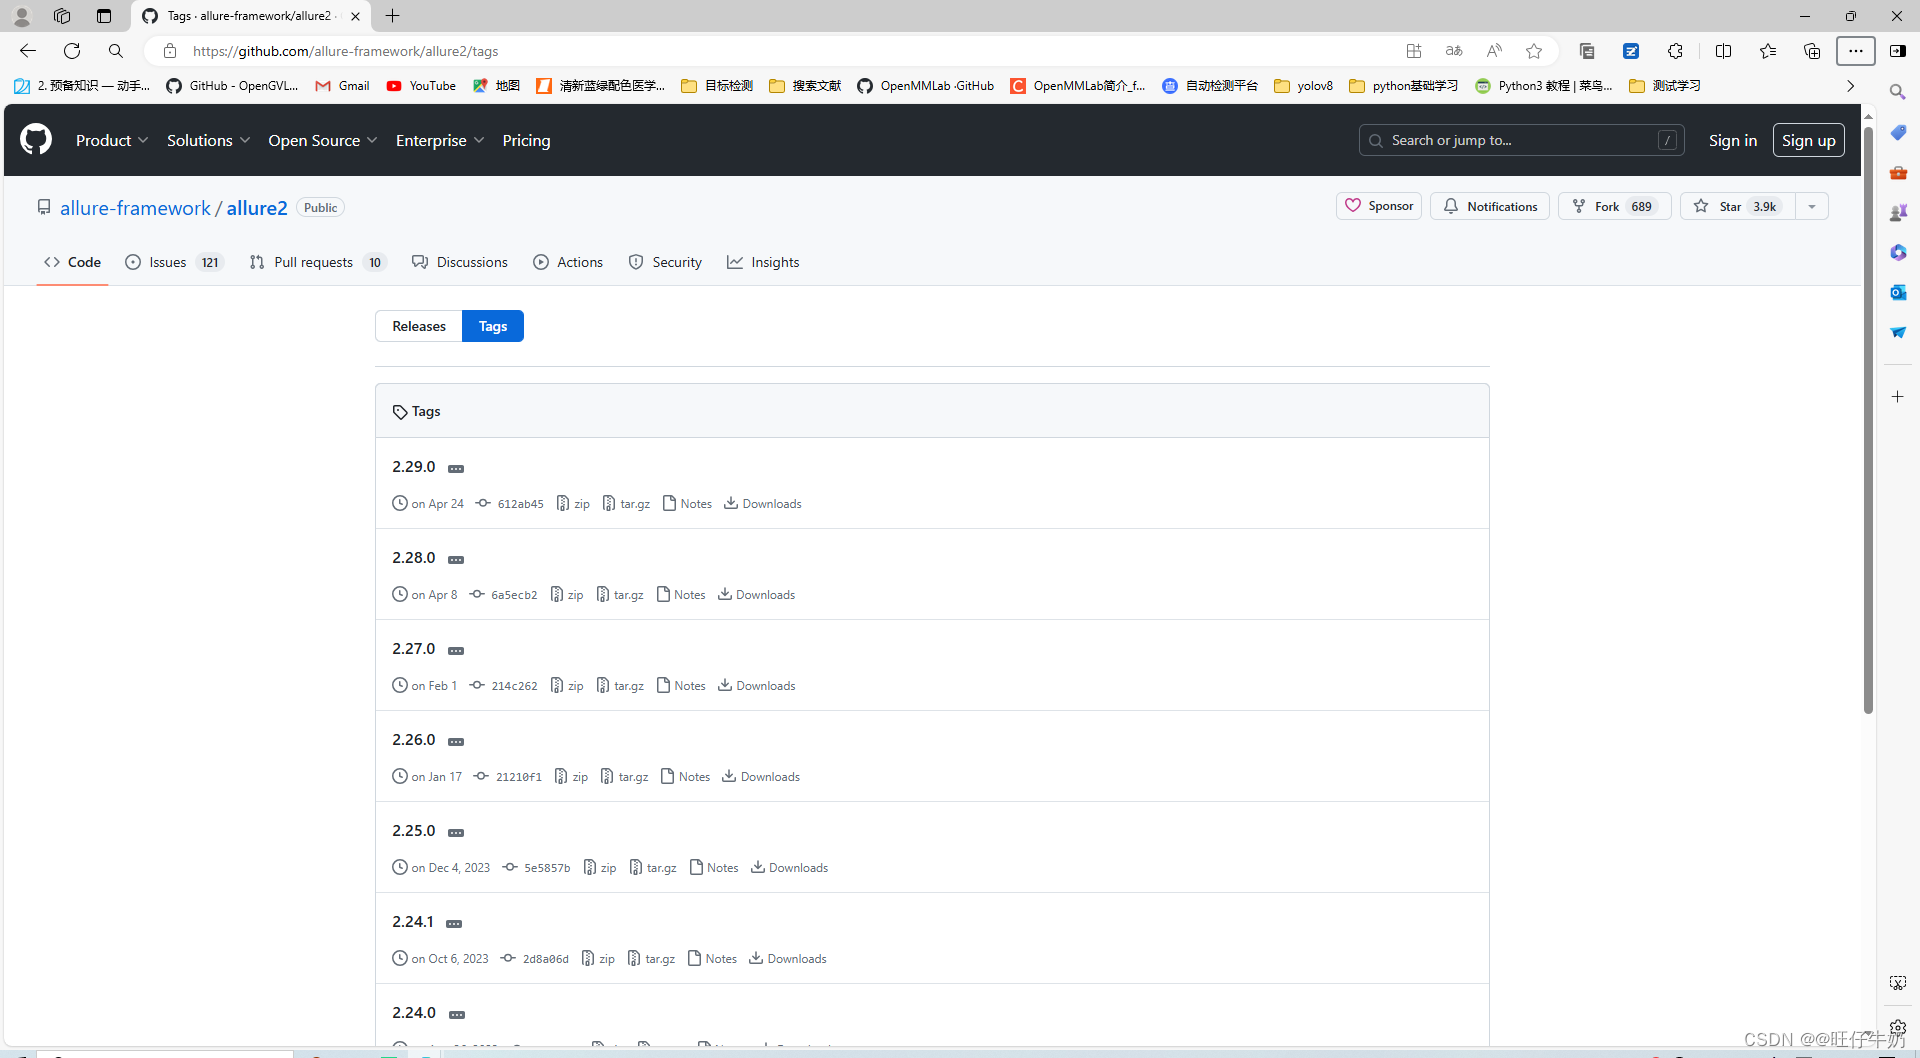The height and width of the screenshot is (1058, 1920).
Task: Switch to the Pull requests tab
Action: [317, 262]
